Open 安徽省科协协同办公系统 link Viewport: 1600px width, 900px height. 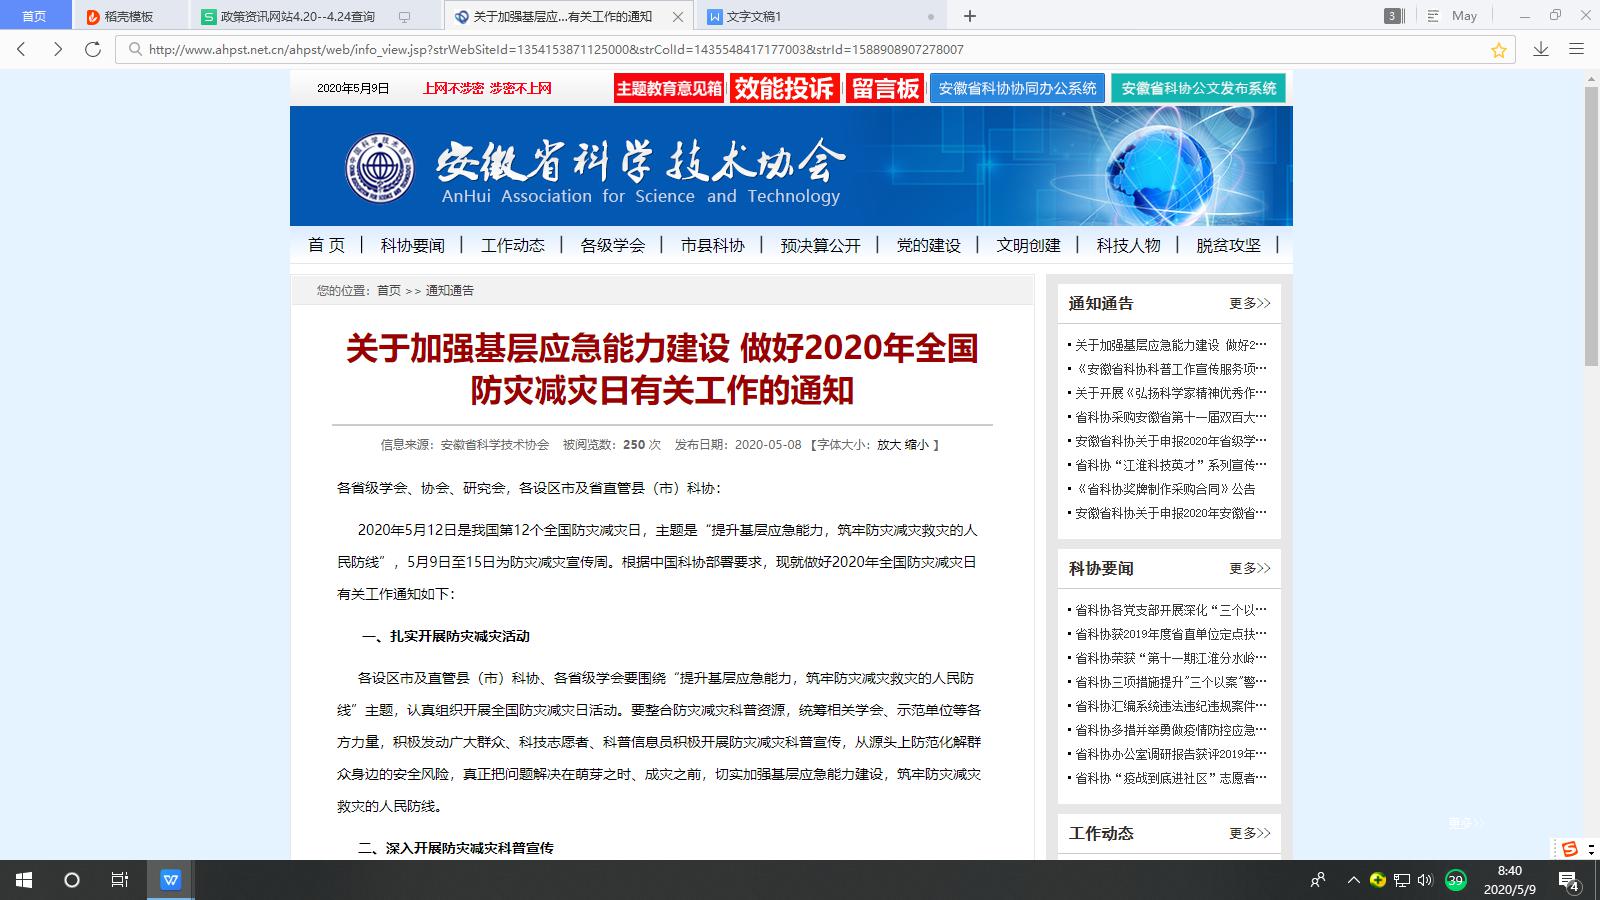coord(1017,88)
